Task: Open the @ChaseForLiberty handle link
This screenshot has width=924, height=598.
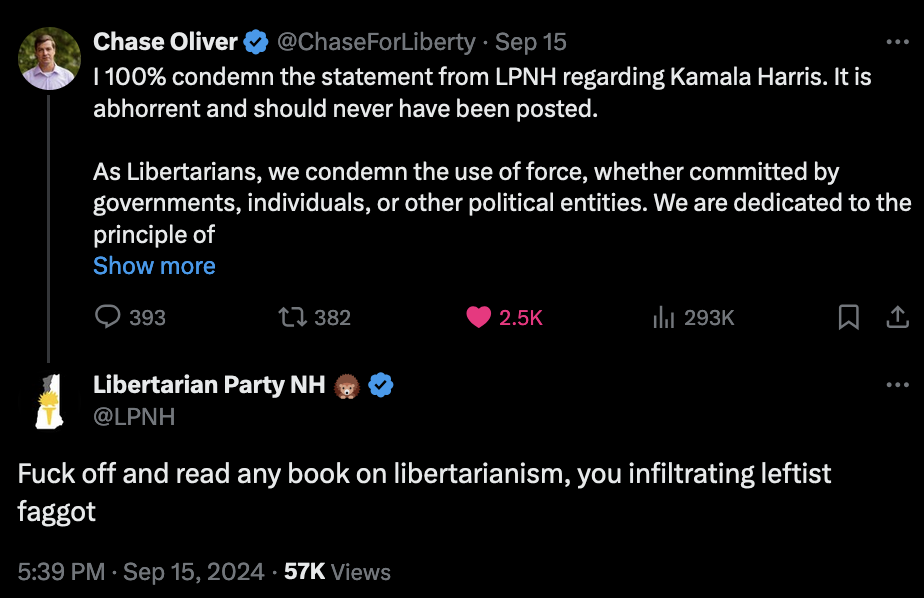Action: tap(376, 42)
